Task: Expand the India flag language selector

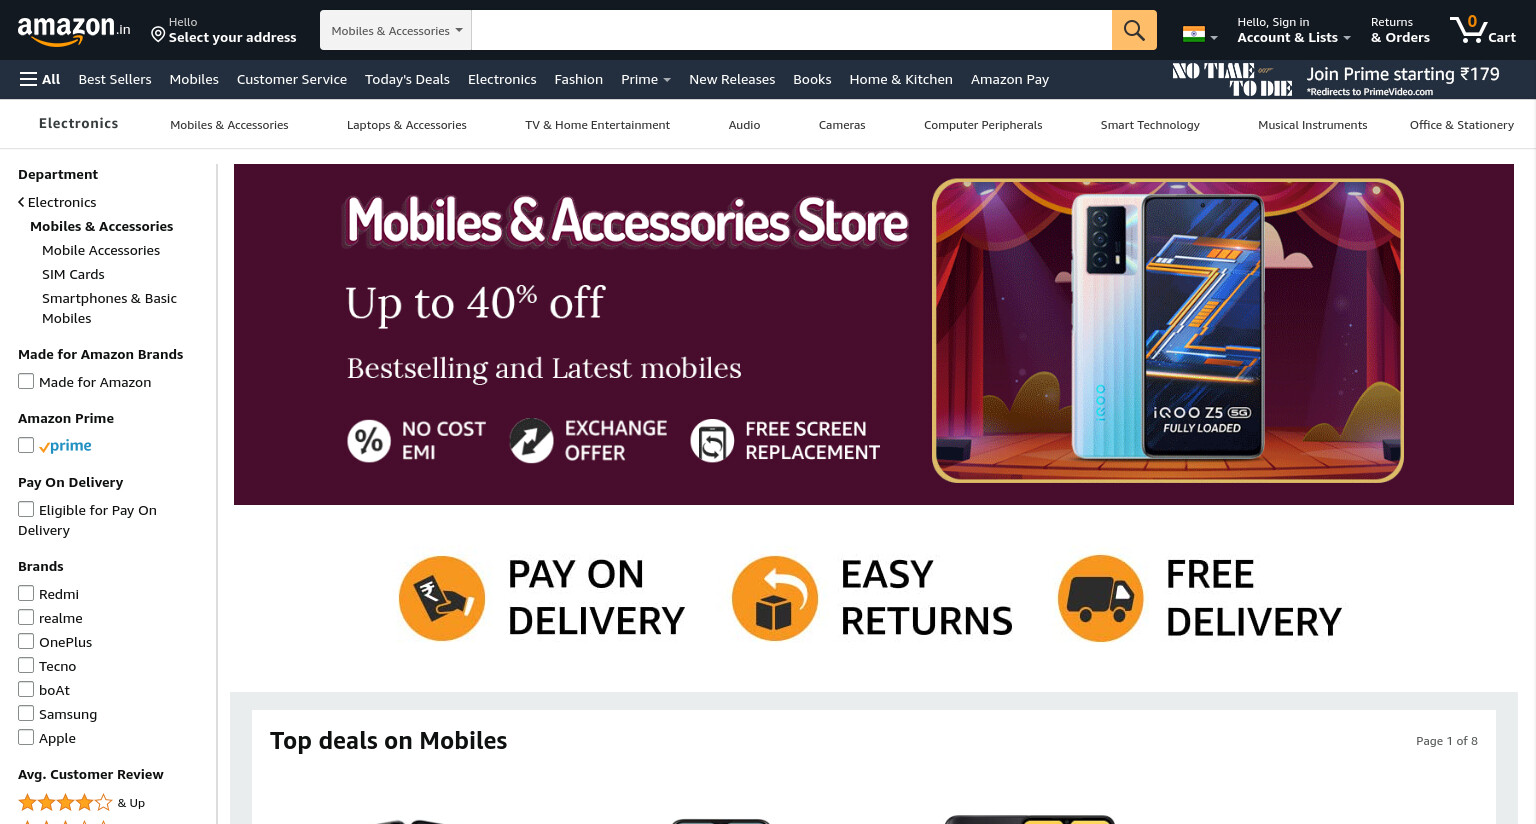Action: [1200, 34]
